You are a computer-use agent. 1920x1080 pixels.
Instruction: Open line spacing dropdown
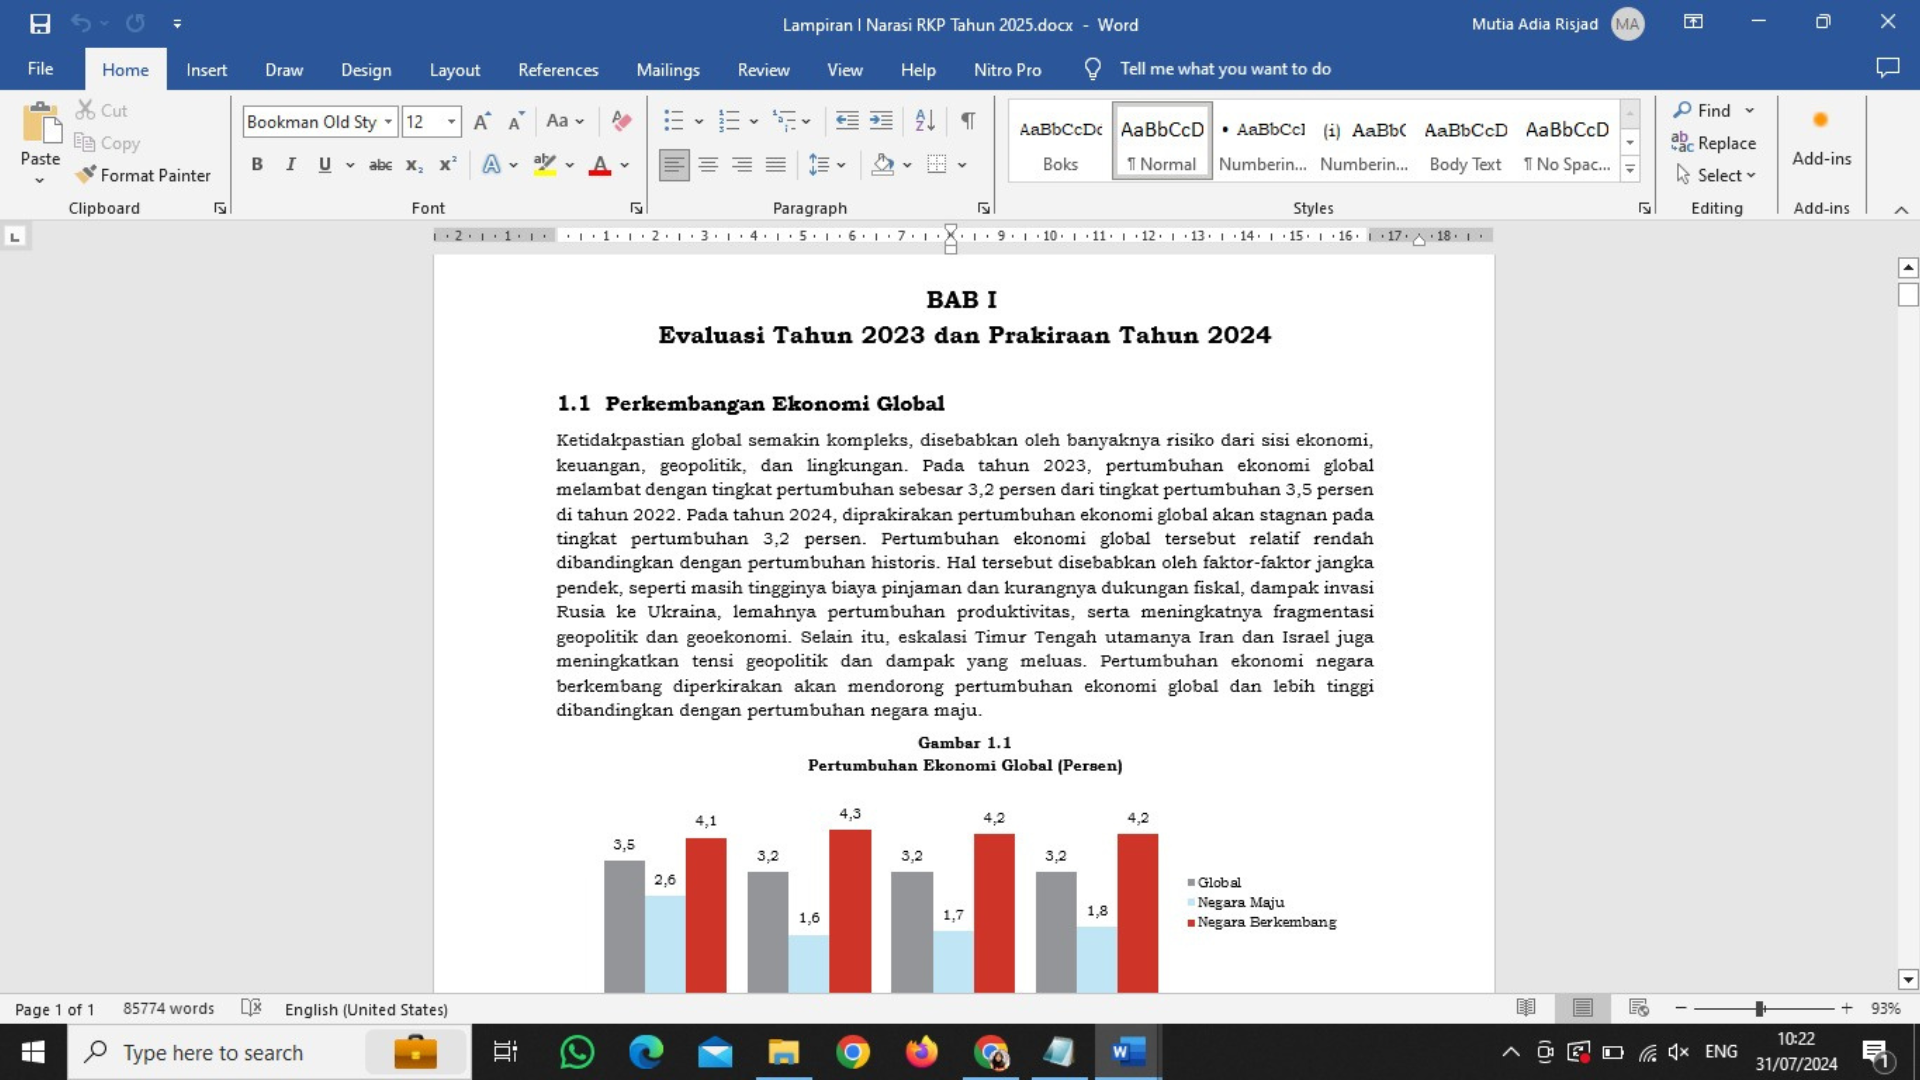click(827, 165)
